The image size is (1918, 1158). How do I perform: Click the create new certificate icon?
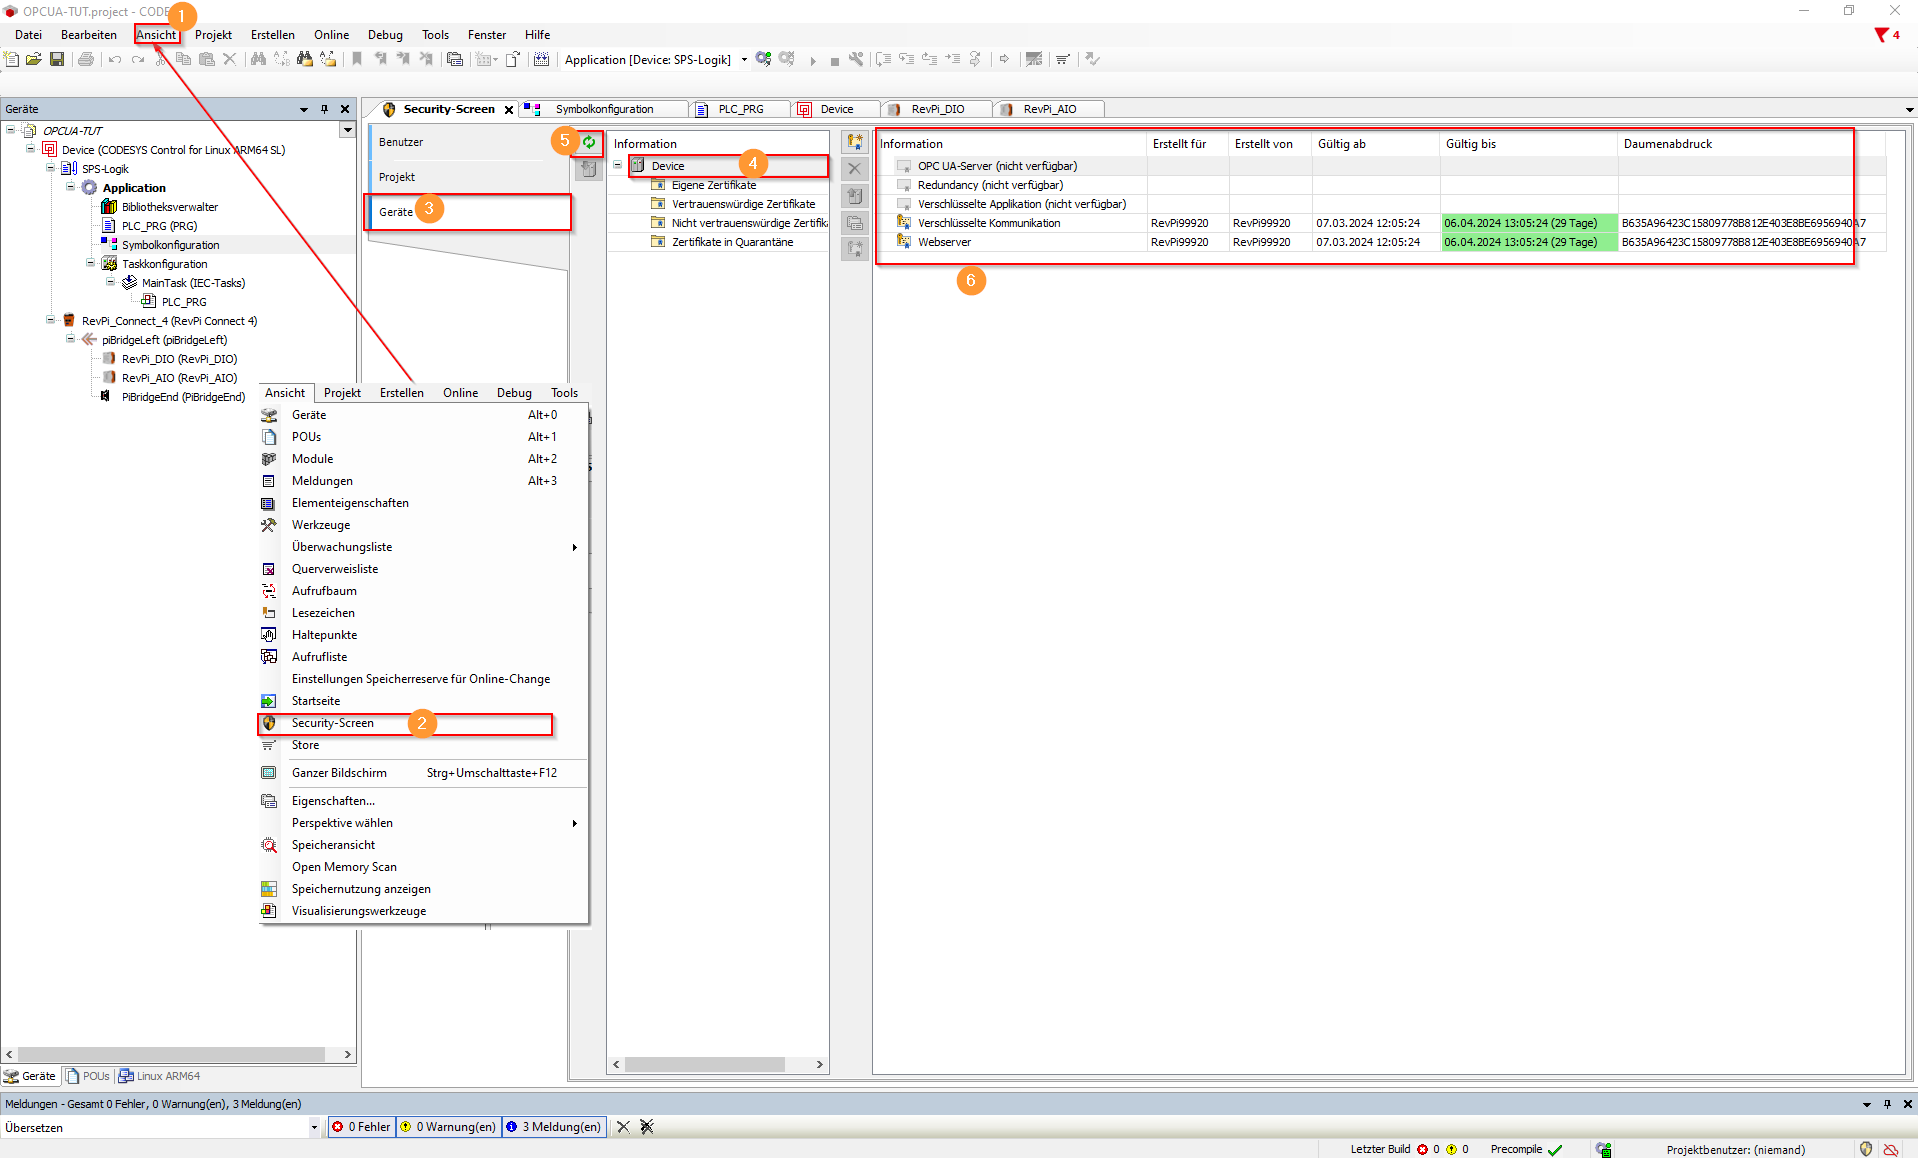854,142
